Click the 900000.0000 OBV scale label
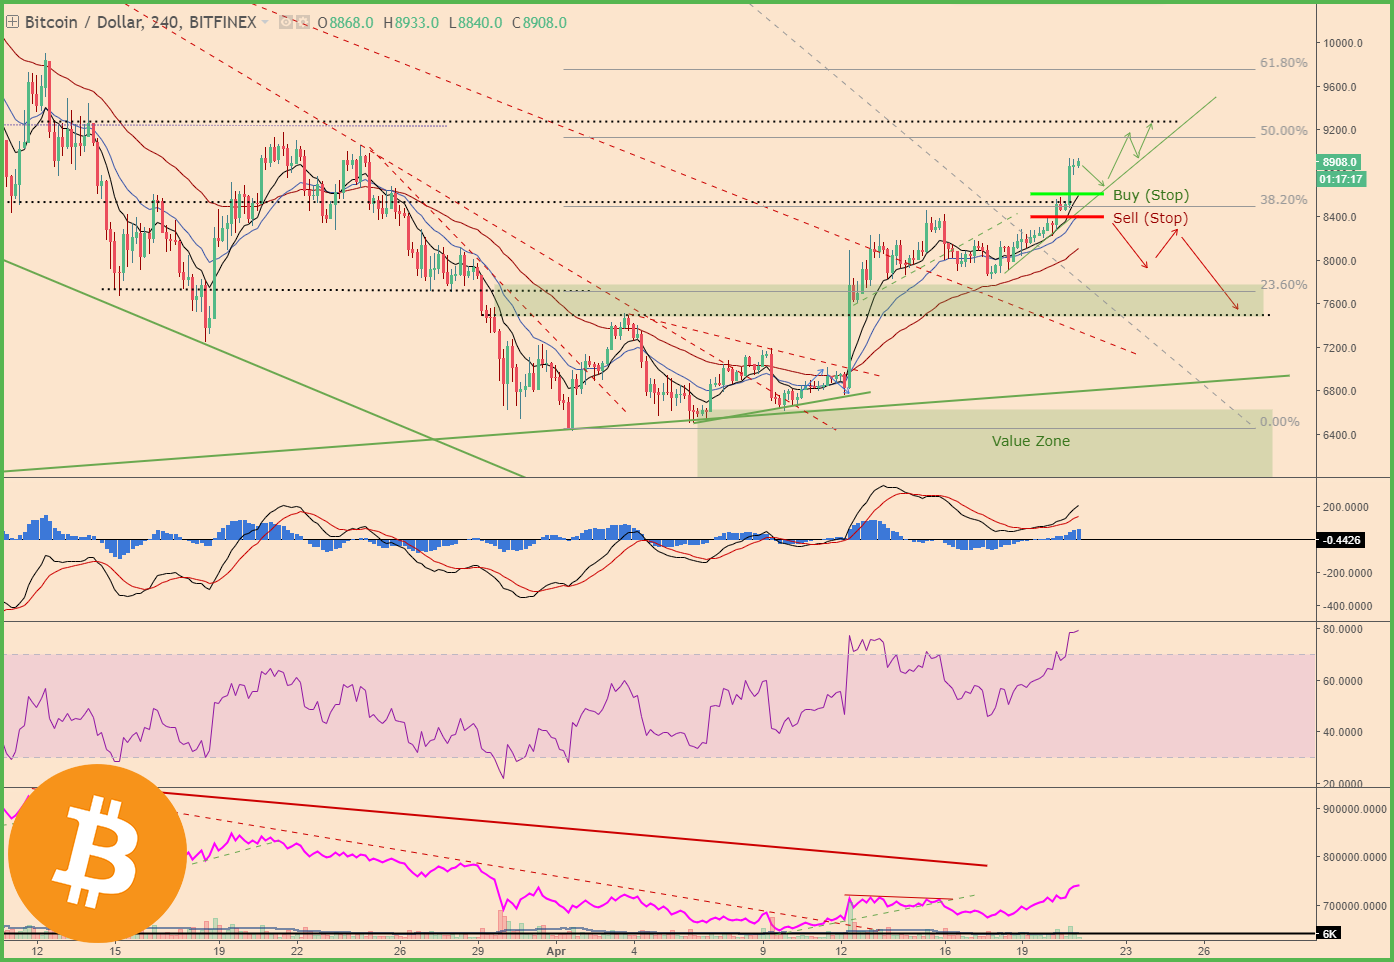The height and width of the screenshot is (962, 1394). pos(1354,809)
